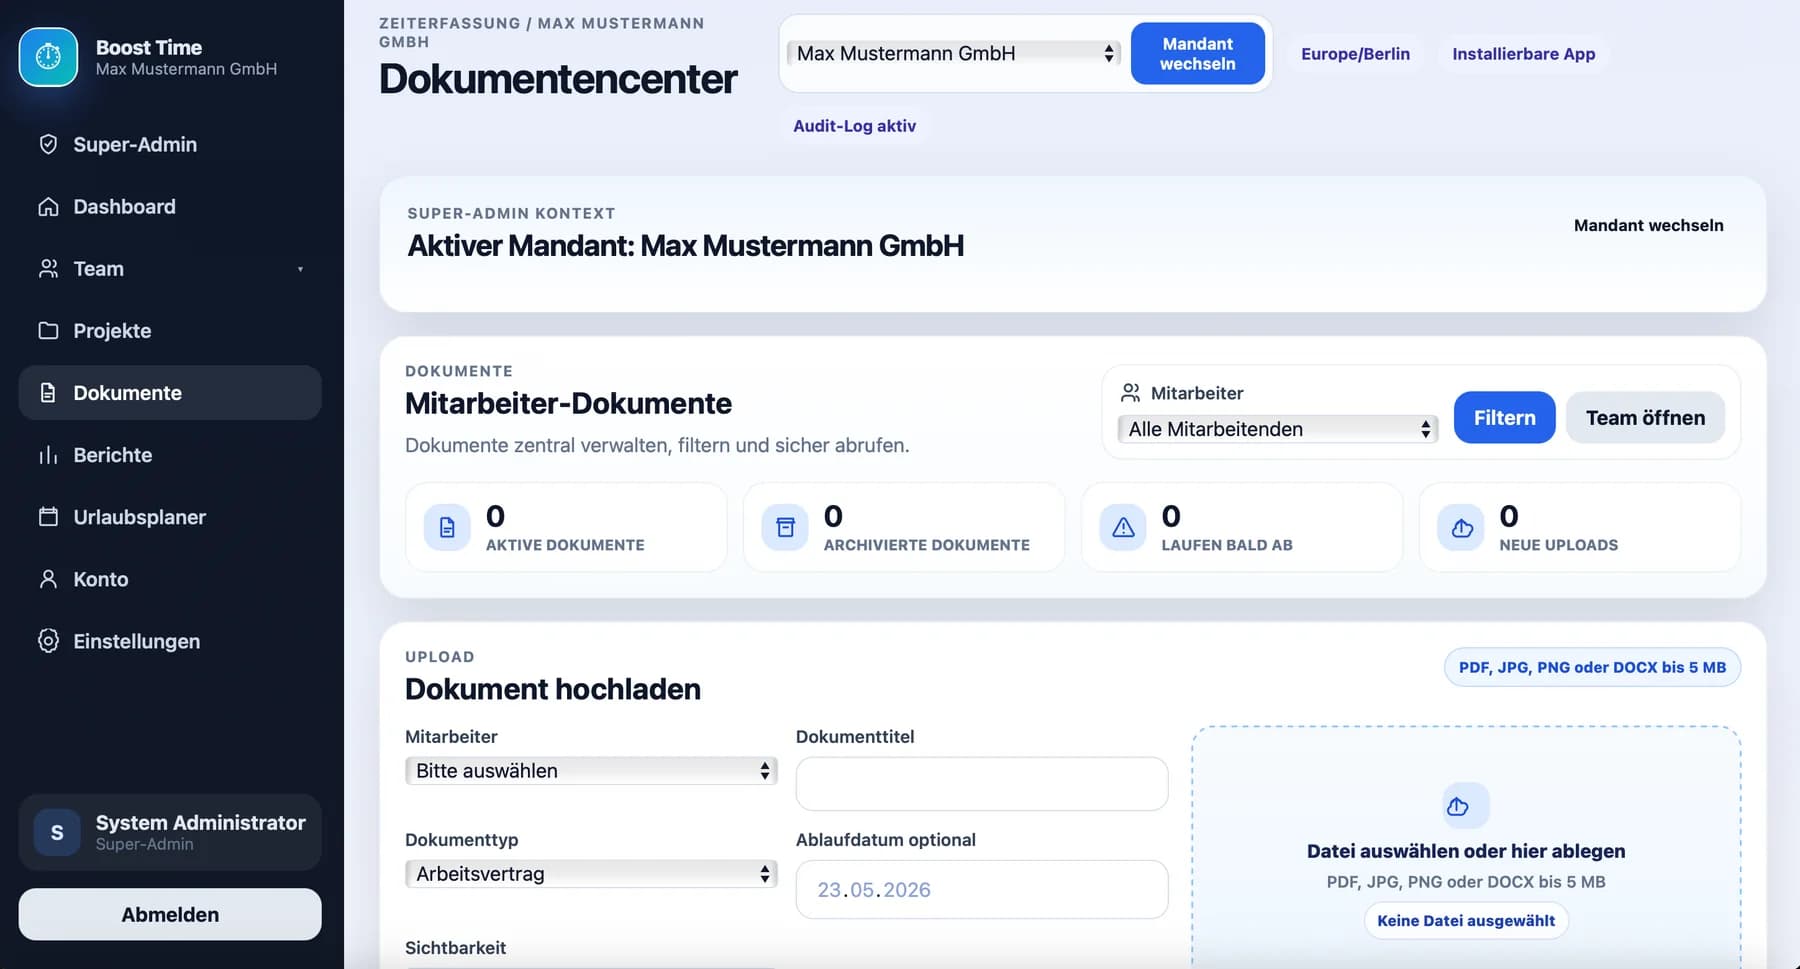1800x969 pixels.
Task: Click the people icon beside Mitarbeiter filter label
Action: click(1130, 392)
